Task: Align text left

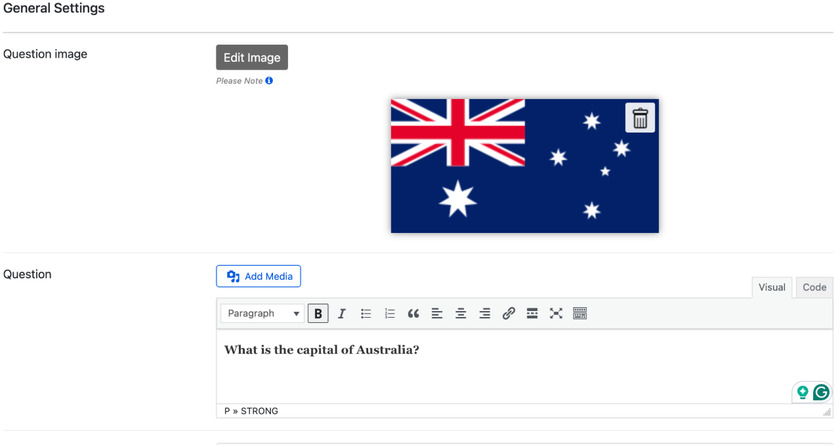Action: coord(437,313)
